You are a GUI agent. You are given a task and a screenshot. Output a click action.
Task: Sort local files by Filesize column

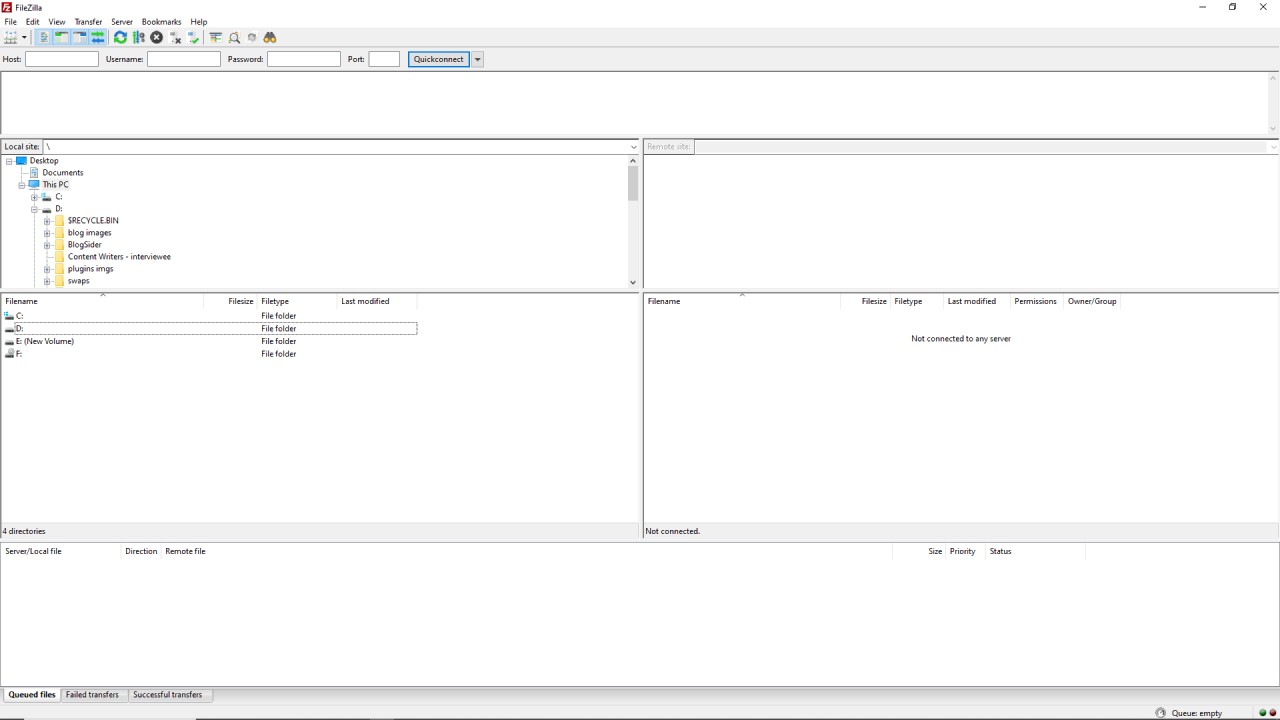(230, 301)
